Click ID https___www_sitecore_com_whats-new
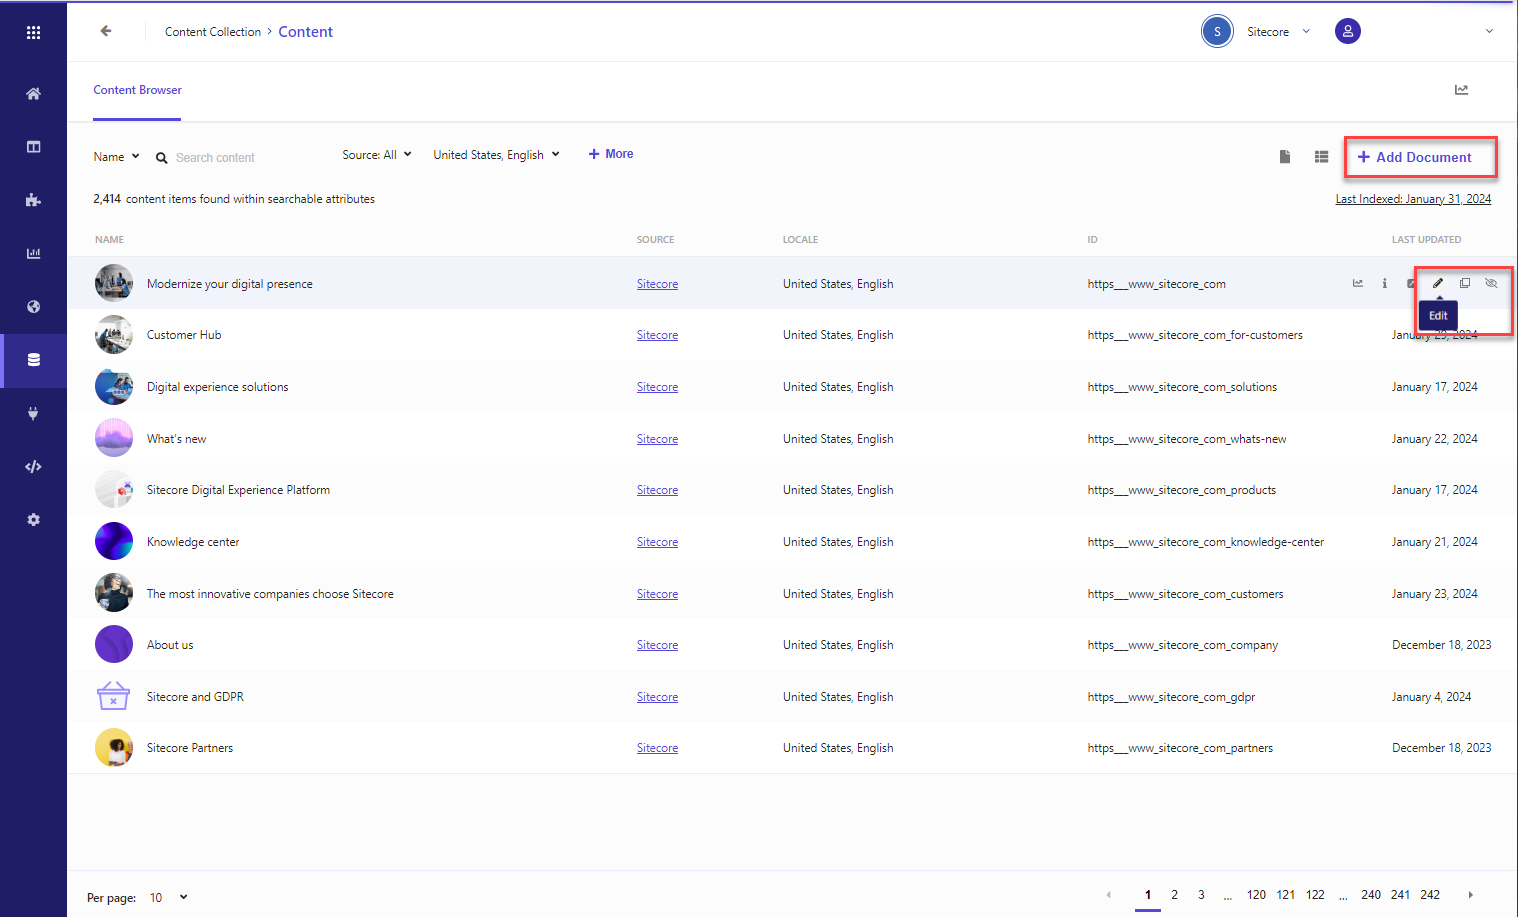1518x917 pixels. [1187, 439]
